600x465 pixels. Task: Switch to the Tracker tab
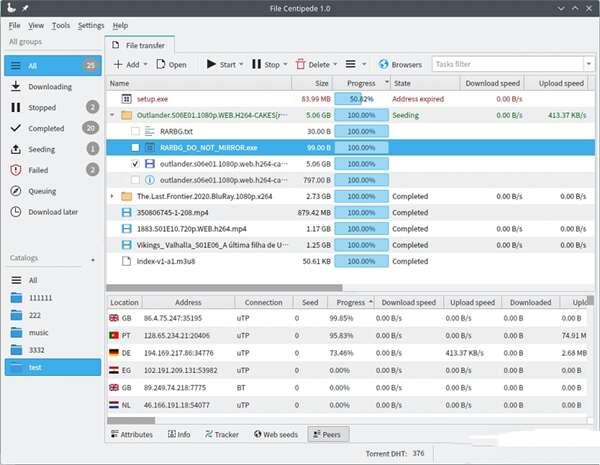click(222, 434)
